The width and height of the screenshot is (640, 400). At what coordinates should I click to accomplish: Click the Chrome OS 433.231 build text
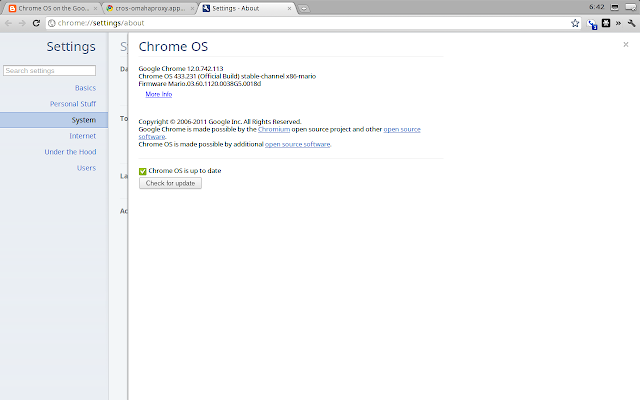[227, 76]
